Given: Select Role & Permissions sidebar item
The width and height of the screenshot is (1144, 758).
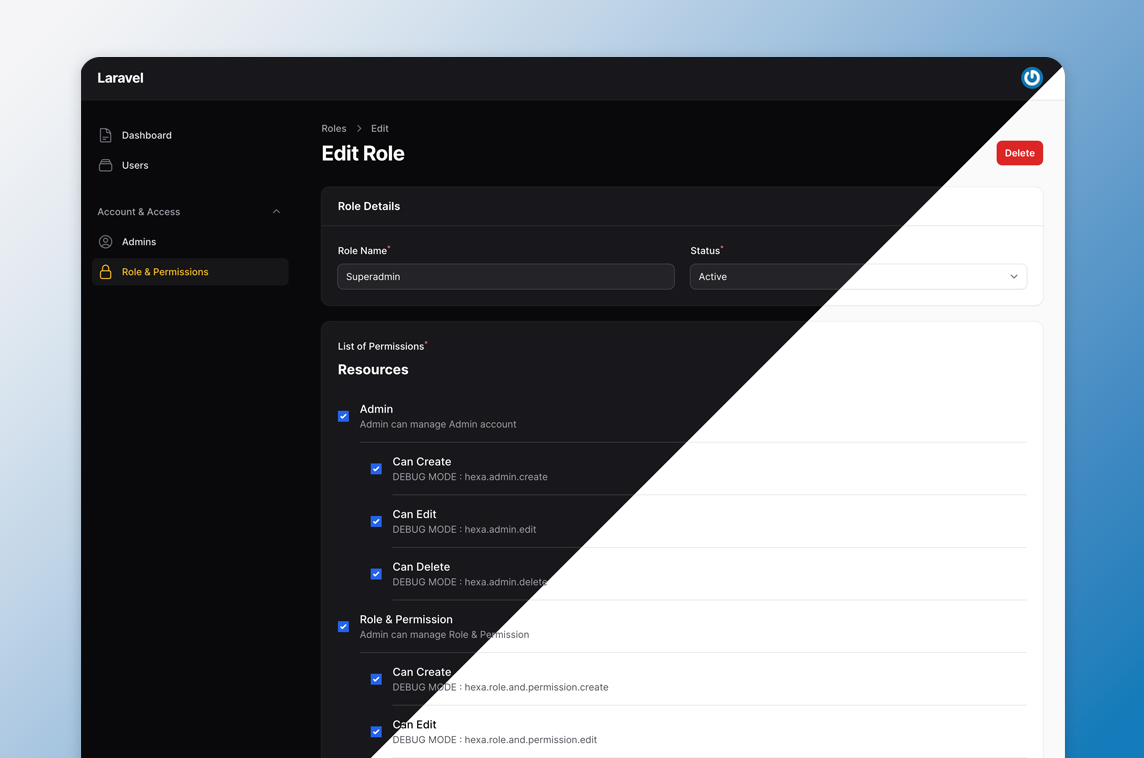Looking at the screenshot, I should click(190, 271).
